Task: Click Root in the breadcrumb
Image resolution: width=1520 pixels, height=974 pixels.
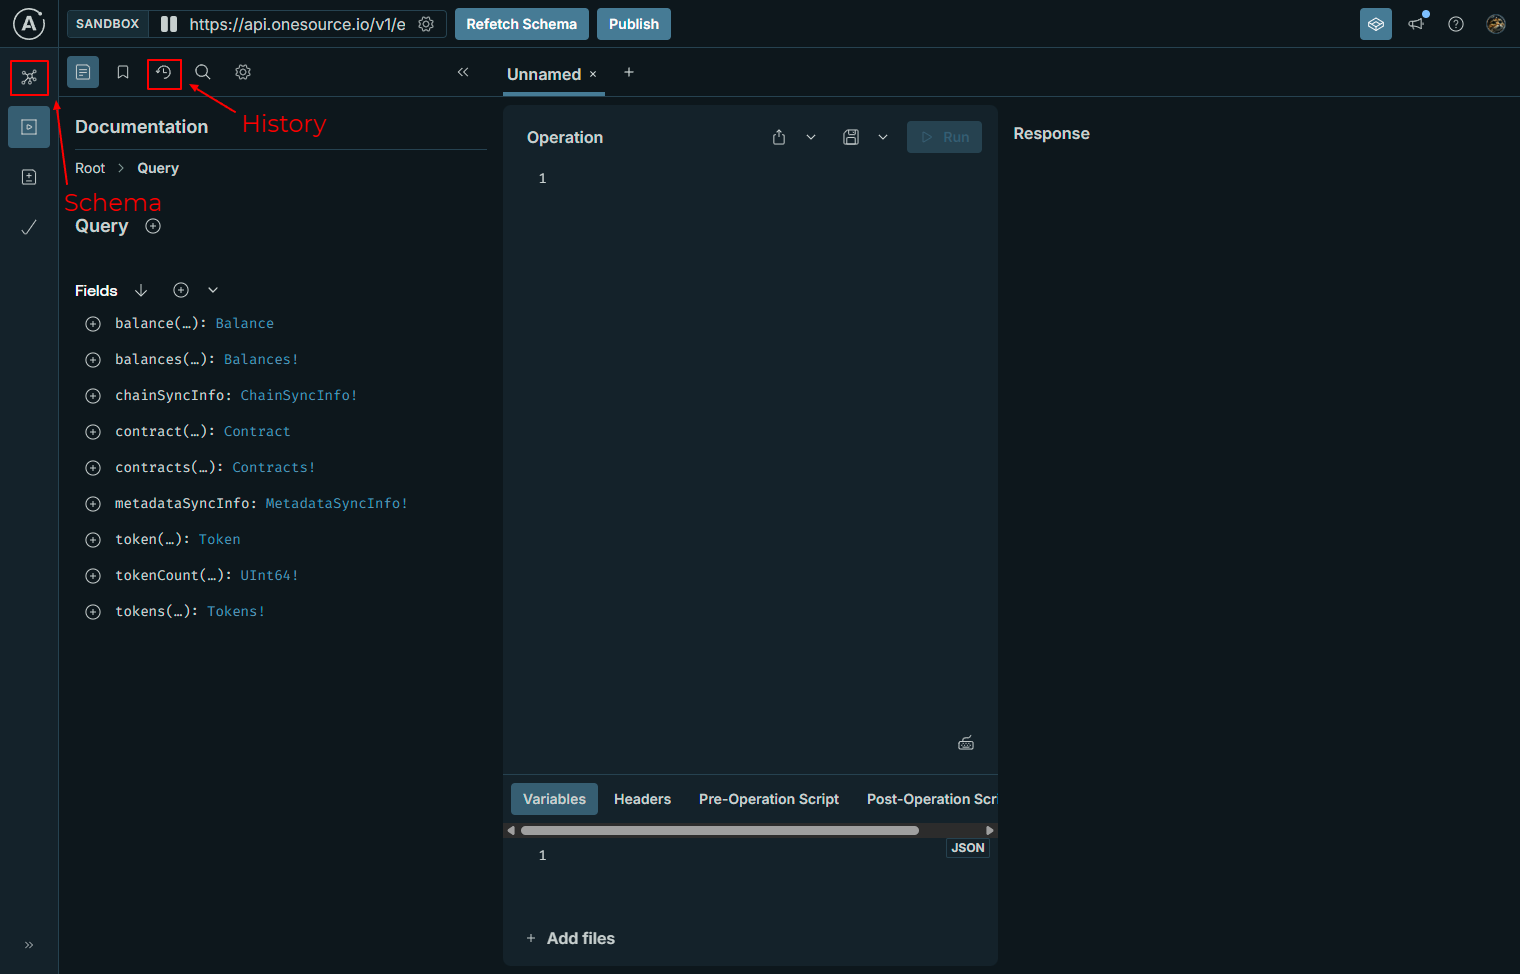Action: pyautogui.click(x=90, y=168)
